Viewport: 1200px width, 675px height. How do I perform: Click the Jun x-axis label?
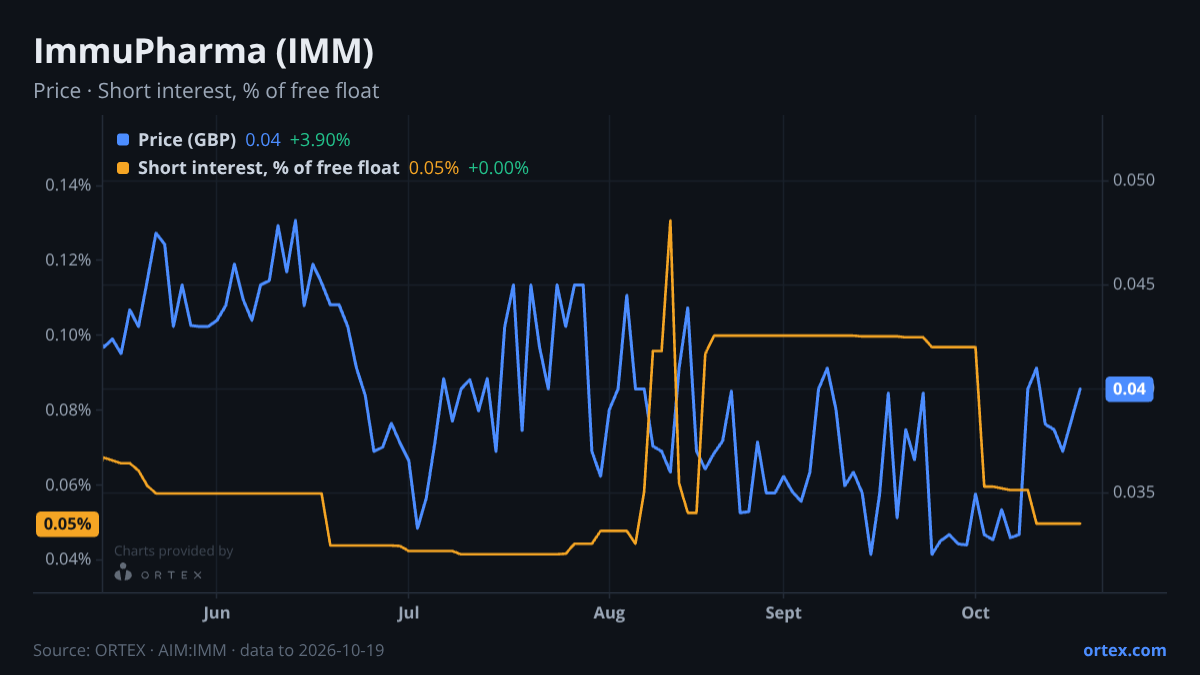click(216, 613)
